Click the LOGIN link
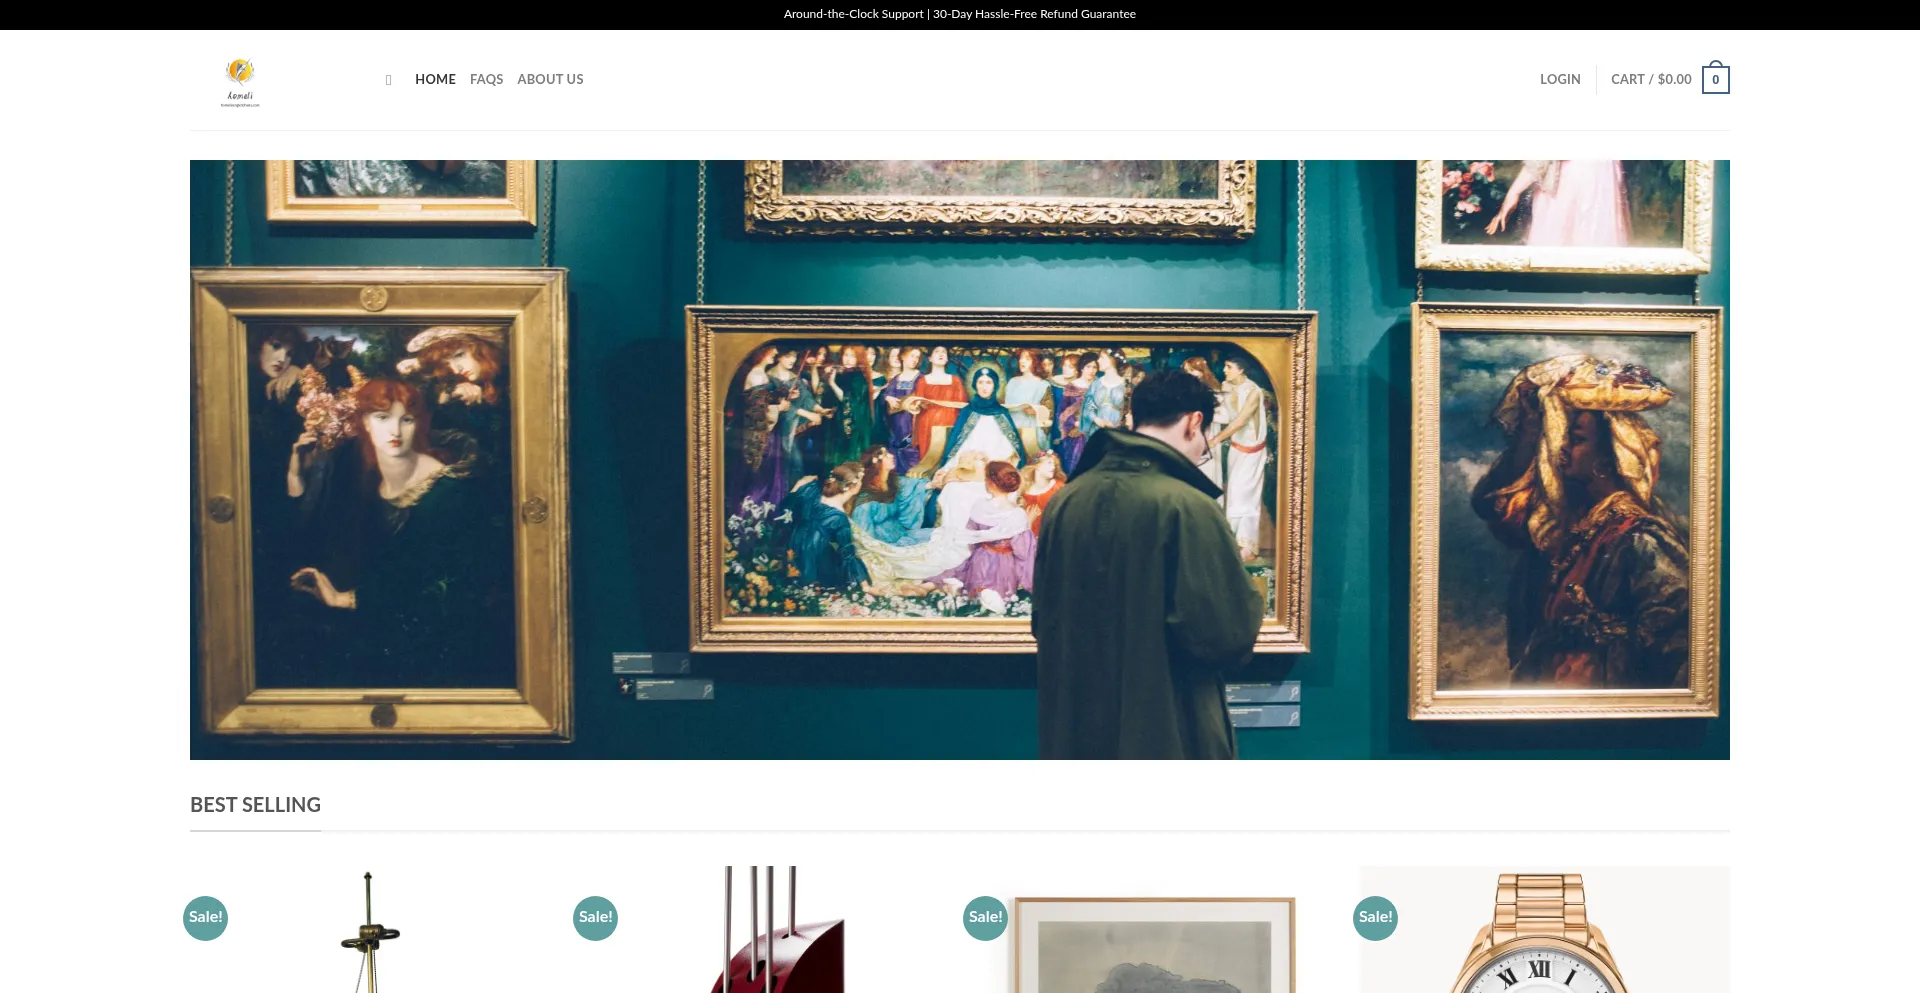The image size is (1920, 993). pos(1560,79)
